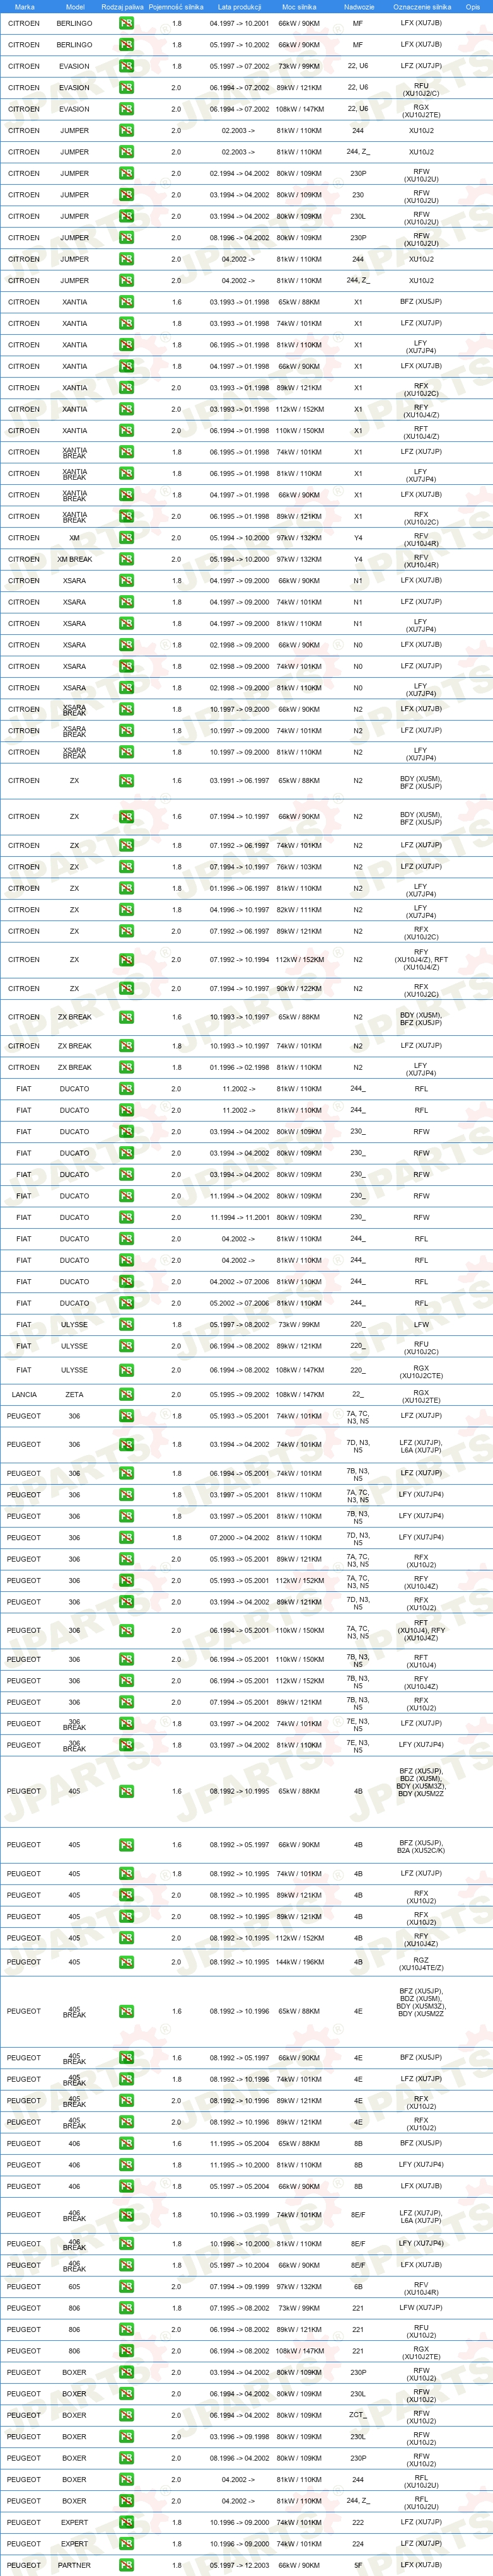The width and height of the screenshot is (493, 2576).
Task: Click fuel icon in the FIAT ULYSSE 1.8 row
Action: pyautogui.click(x=126, y=1324)
